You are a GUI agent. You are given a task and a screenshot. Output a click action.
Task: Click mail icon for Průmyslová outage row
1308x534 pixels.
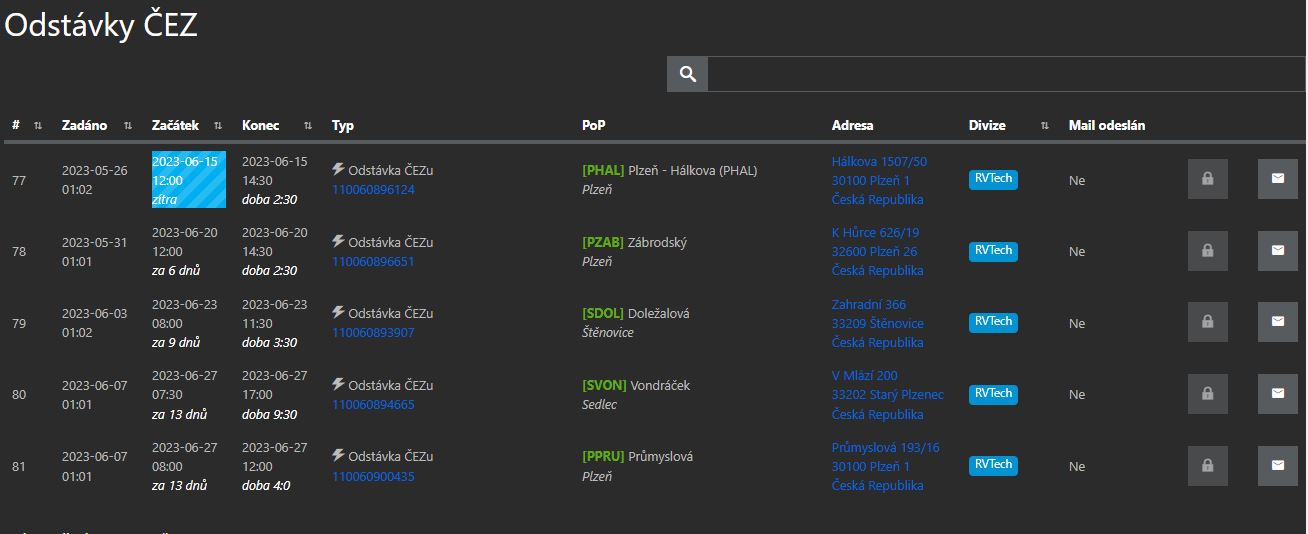tap(1277, 466)
